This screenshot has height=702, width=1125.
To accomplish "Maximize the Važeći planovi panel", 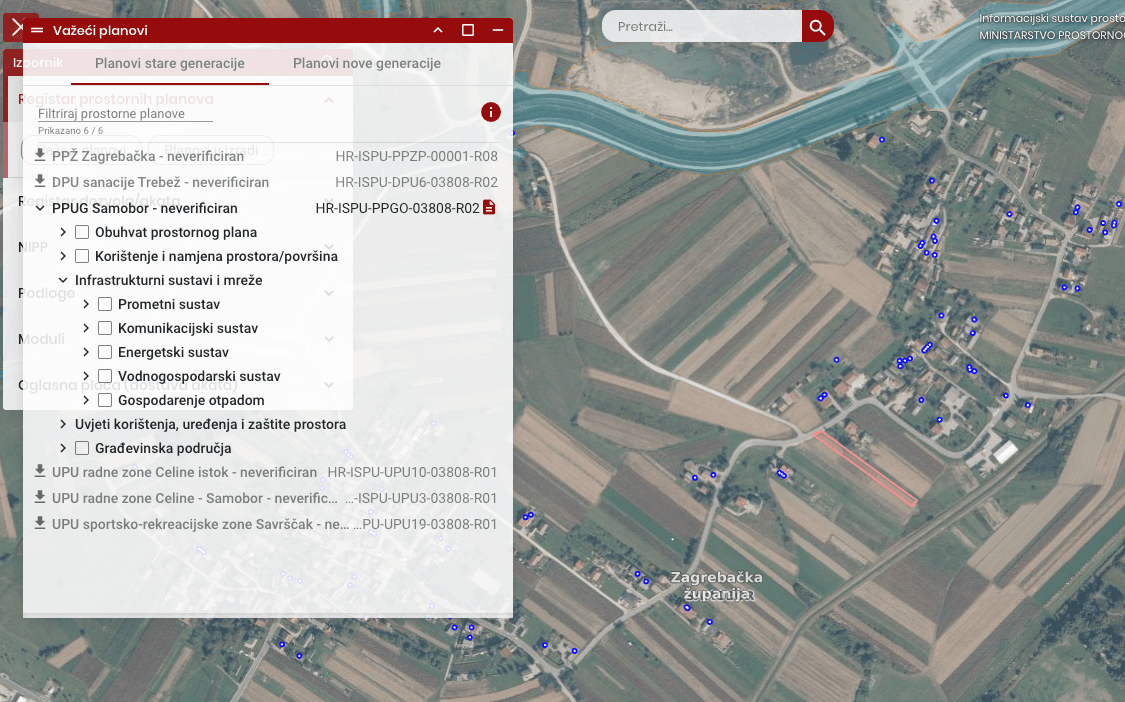I will [x=468, y=30].
